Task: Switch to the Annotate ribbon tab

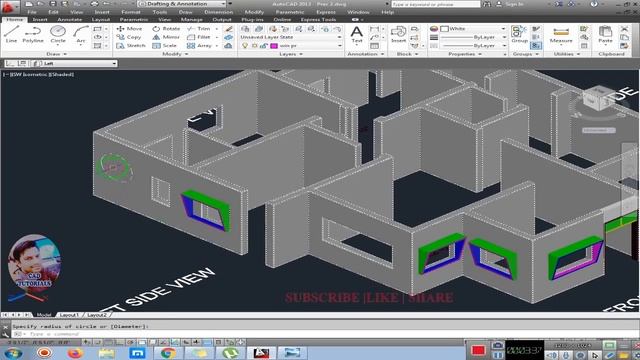Action: [69, 20]
